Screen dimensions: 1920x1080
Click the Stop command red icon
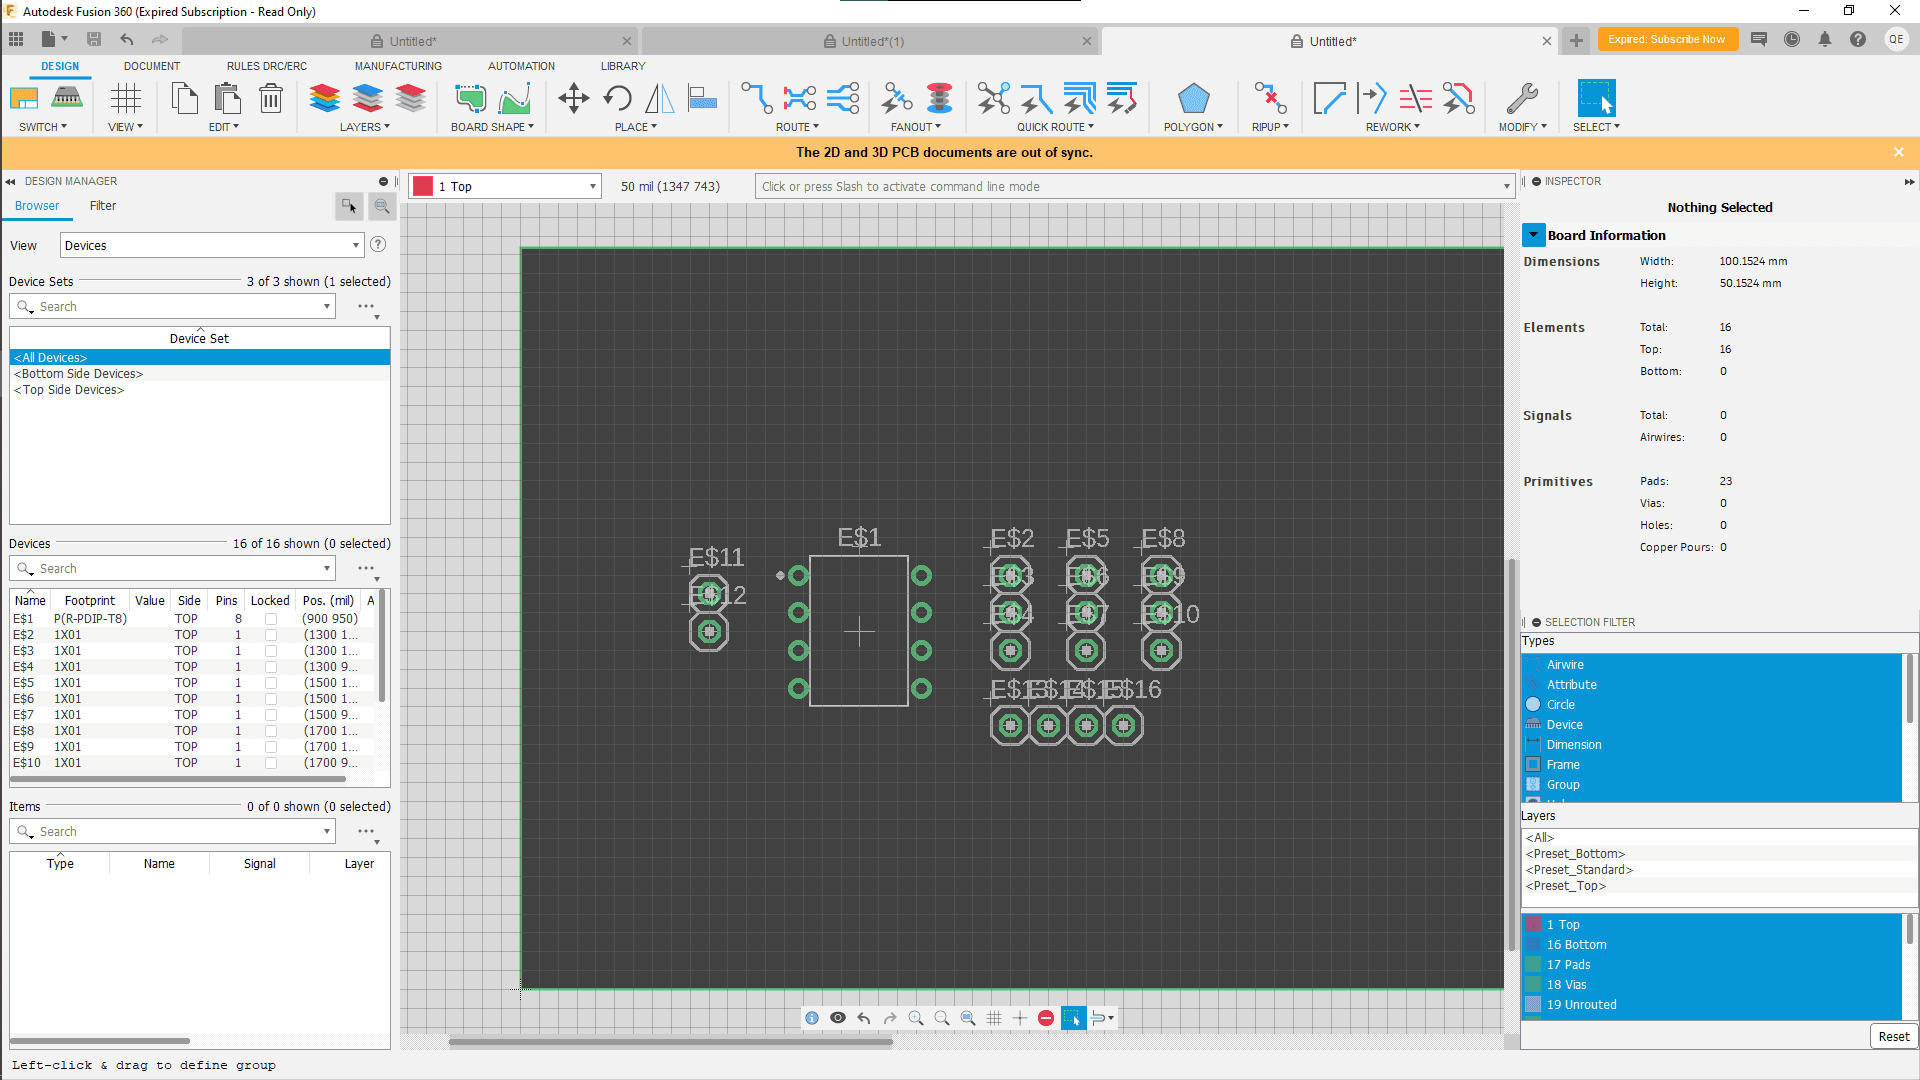[1046, 1018]
